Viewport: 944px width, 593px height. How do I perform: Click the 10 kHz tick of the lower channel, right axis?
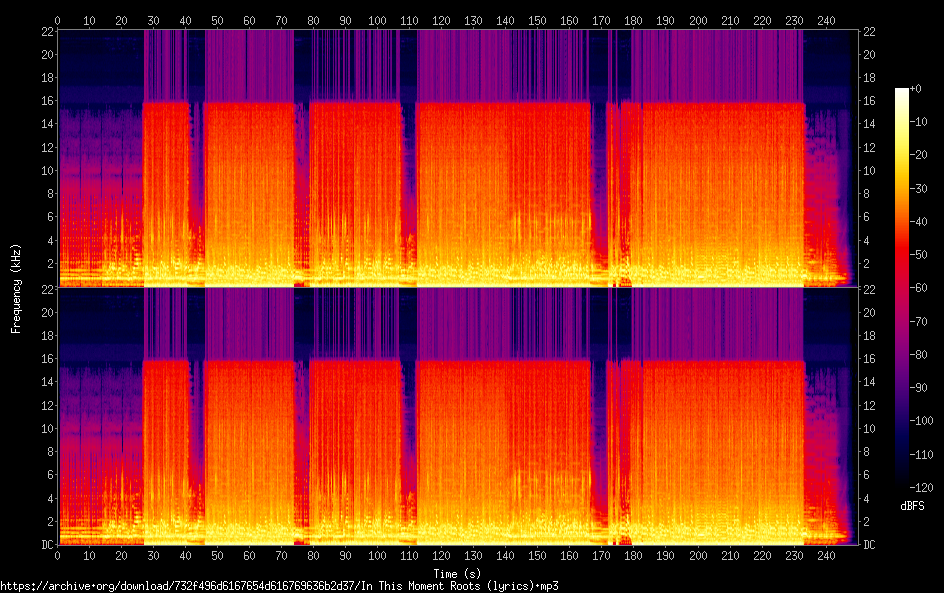coord(869,428)
